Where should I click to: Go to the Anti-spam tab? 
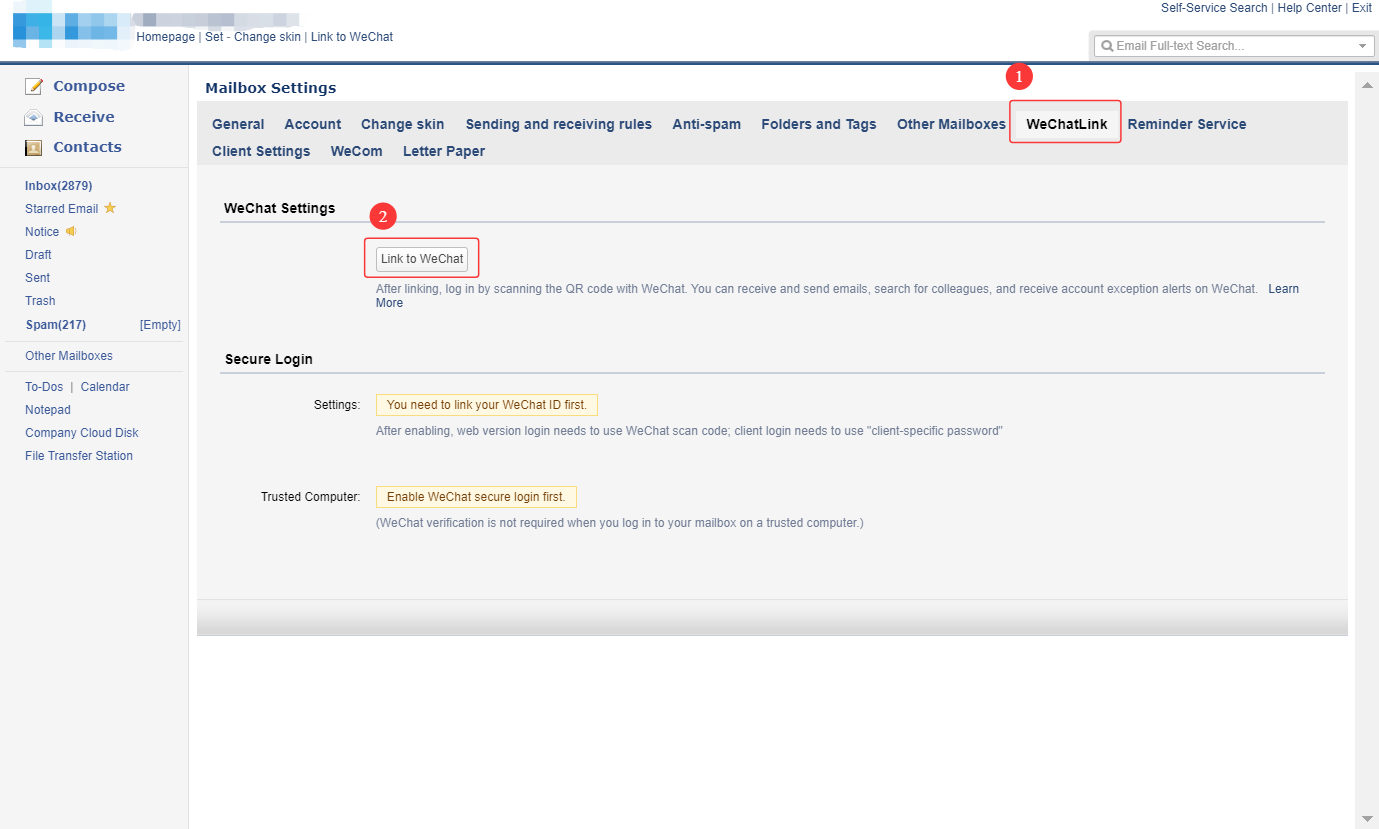click(706, 124)
